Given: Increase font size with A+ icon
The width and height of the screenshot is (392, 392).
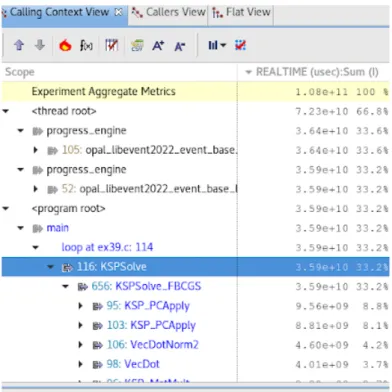Looking at the screenshot, I should point(158,45).
